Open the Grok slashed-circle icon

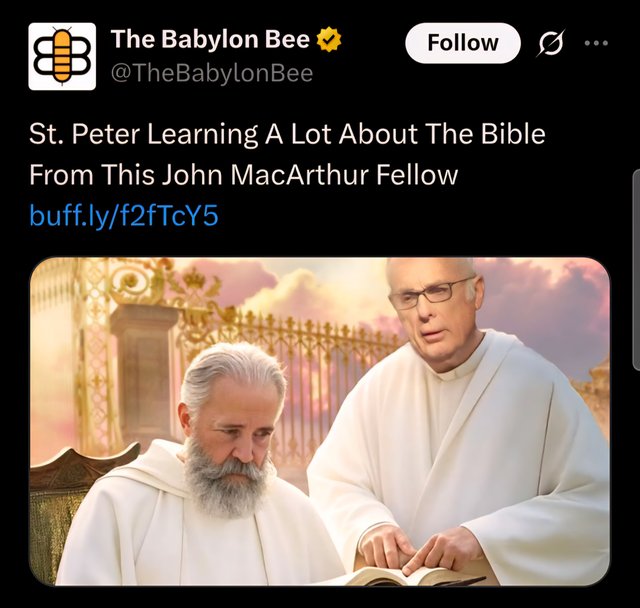click(x=552, y=42)
